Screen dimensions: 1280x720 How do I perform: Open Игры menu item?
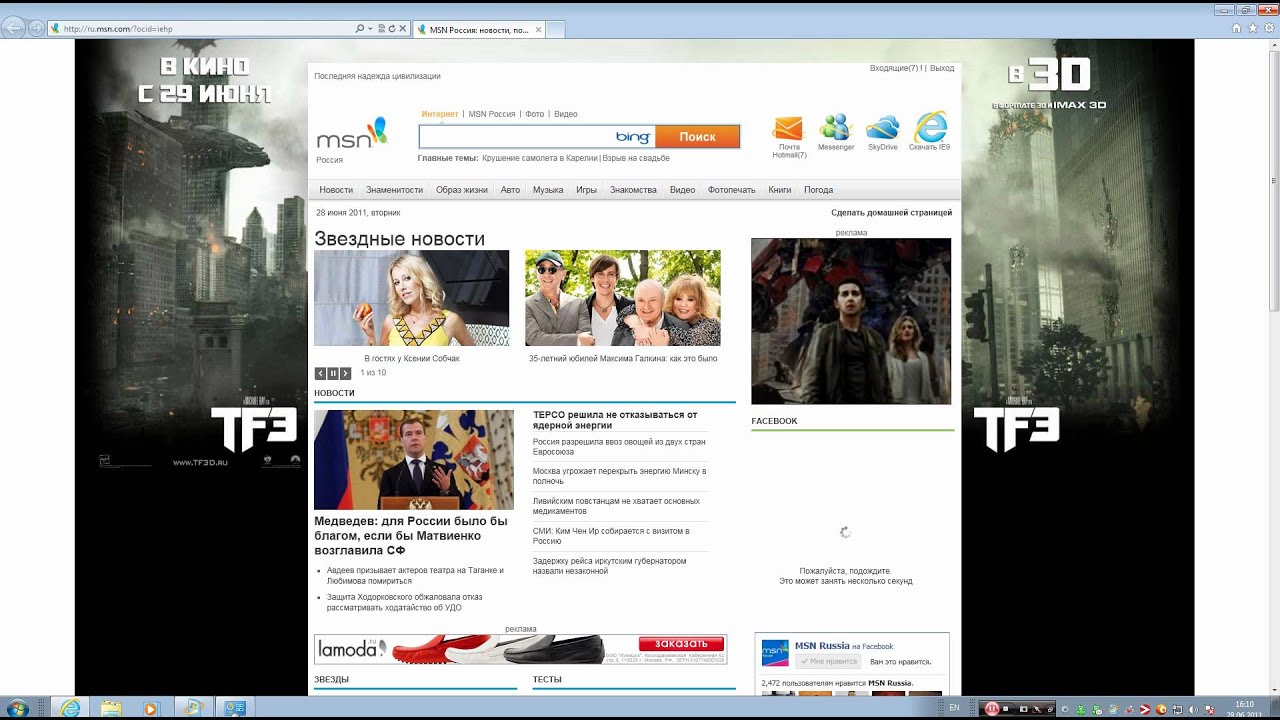coord(586,190)
